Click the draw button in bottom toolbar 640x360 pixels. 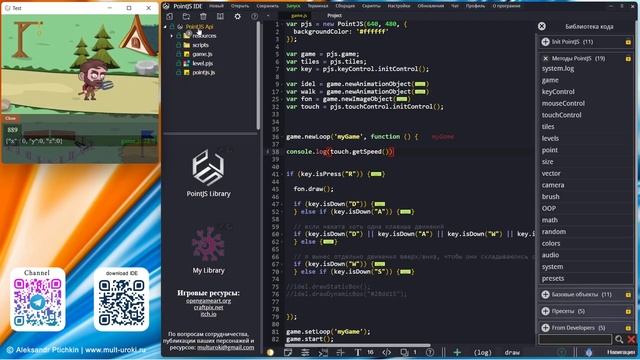coord(512,352)
